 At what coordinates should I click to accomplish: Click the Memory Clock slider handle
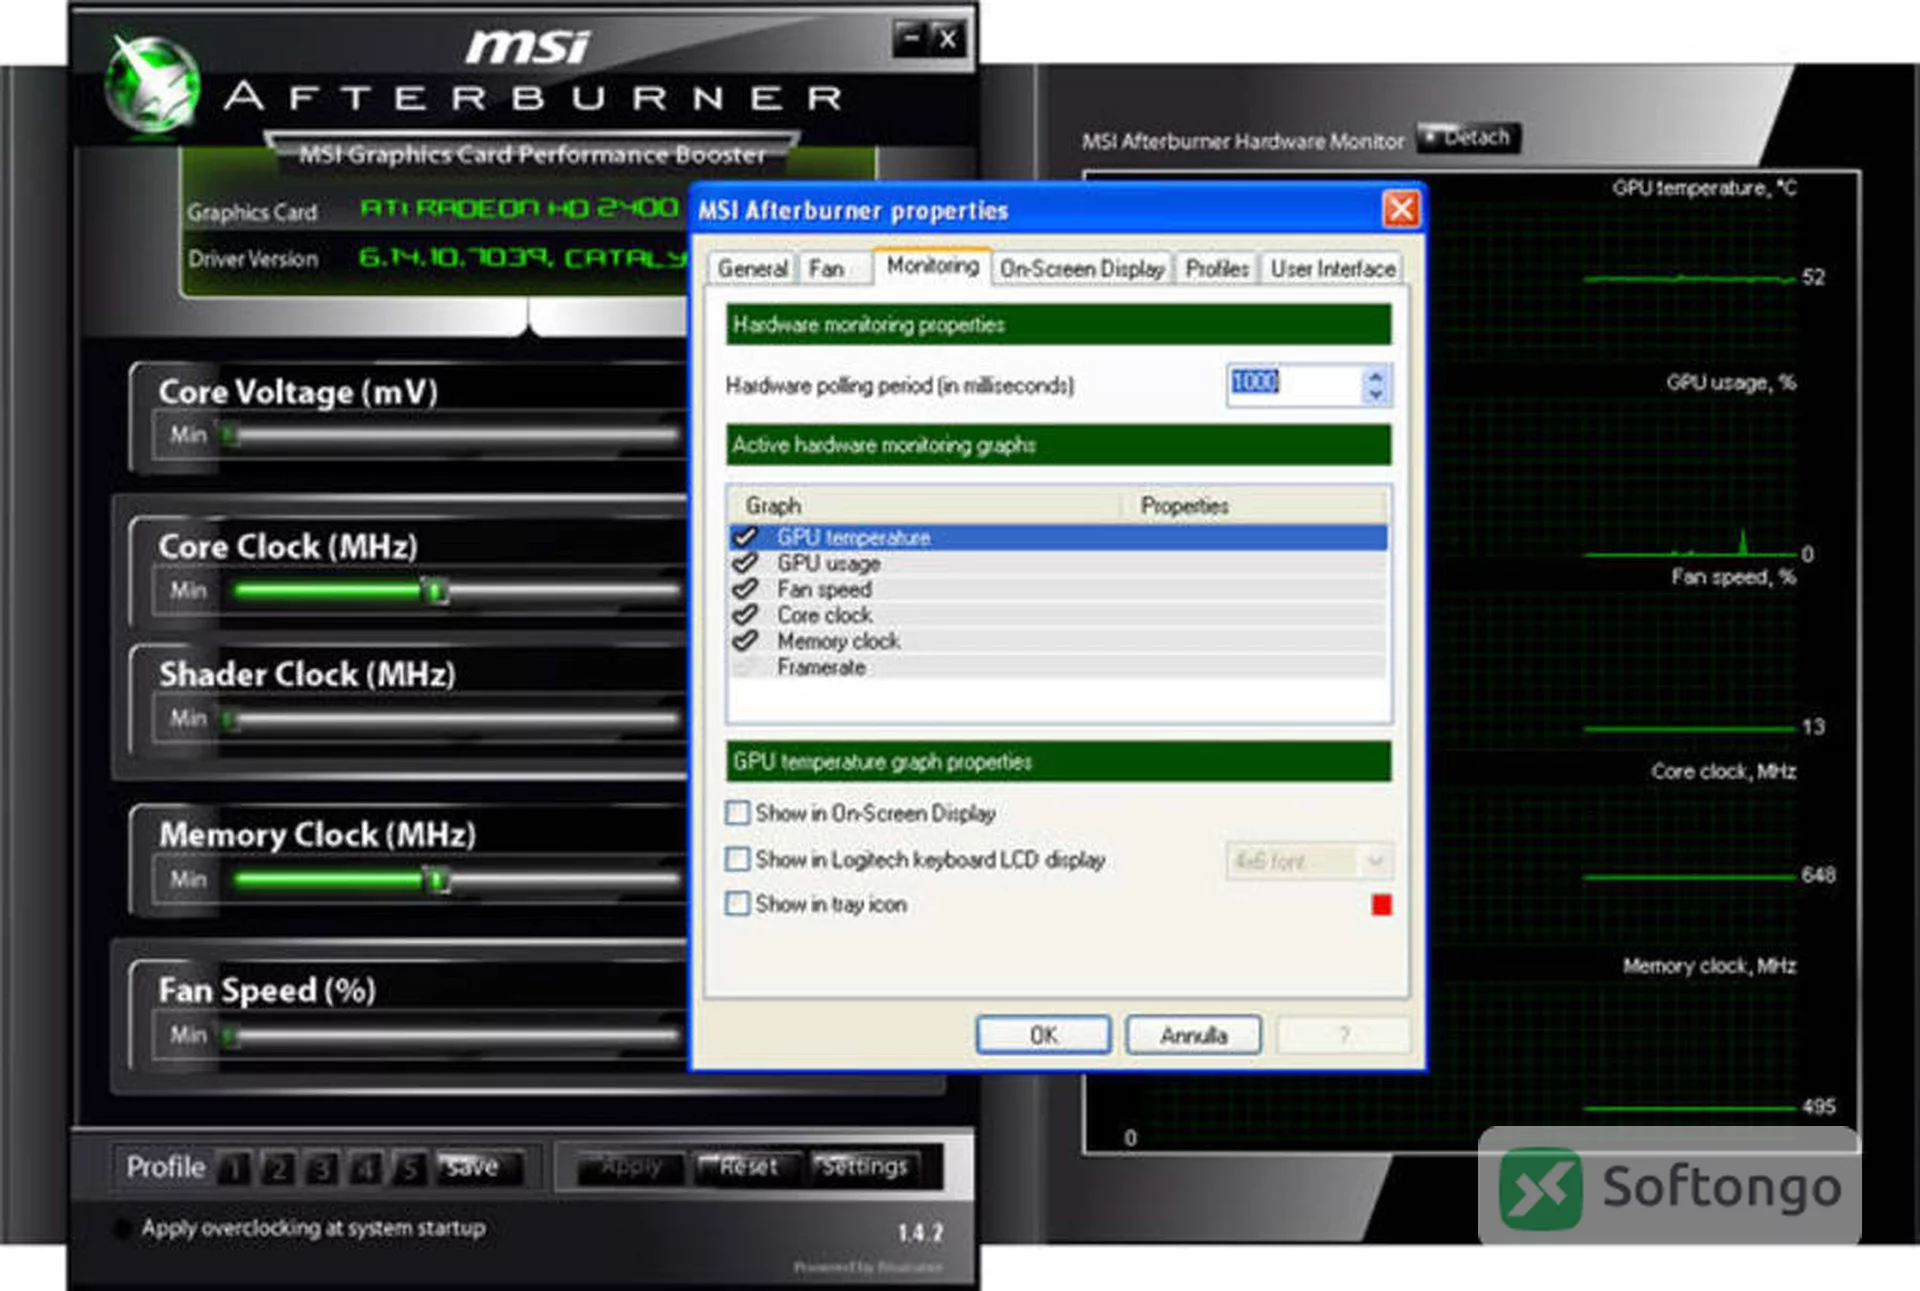point(436,880)
